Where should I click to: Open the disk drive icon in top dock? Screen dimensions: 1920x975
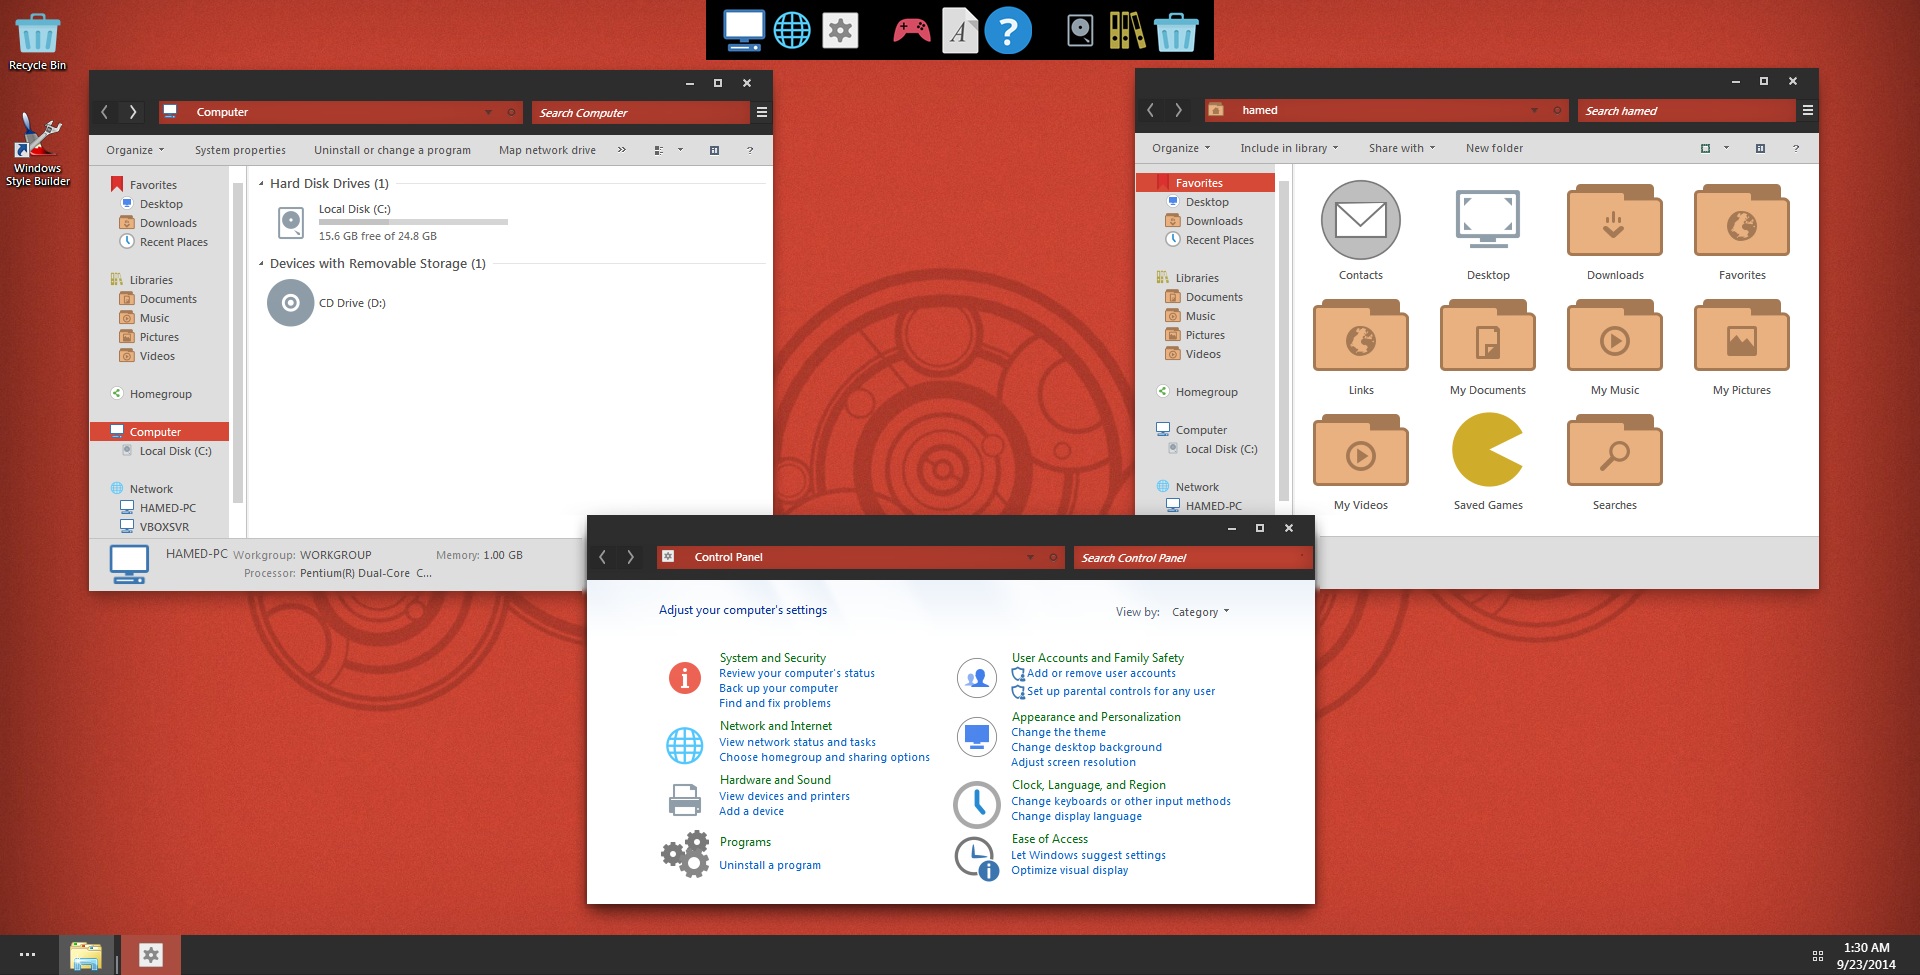1080,31
